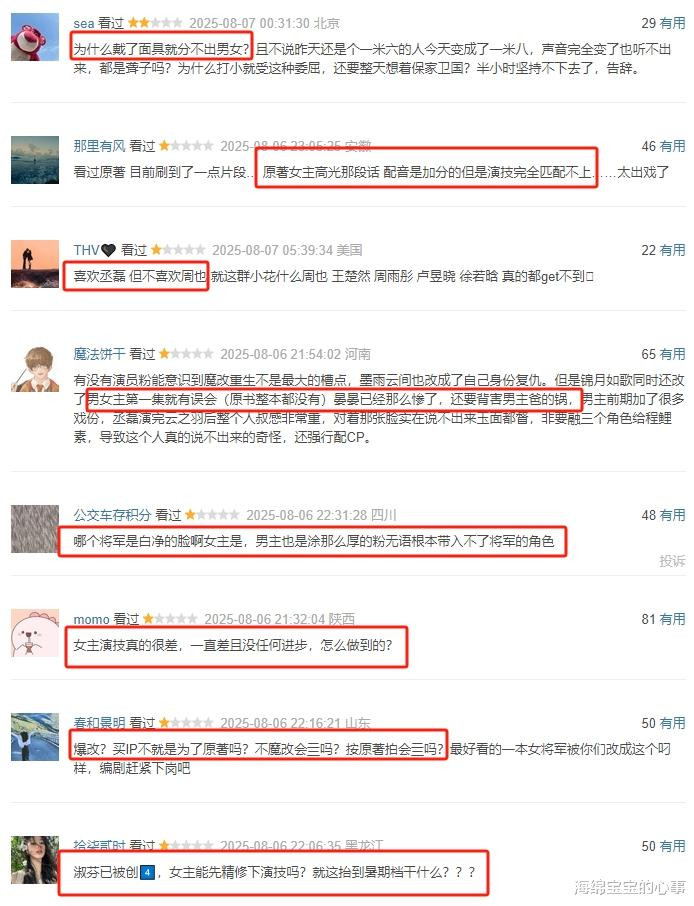Open 魔法饼干's cartoon boy avatar
This screenshot has width=694, height=906.
pyautogui.click(x=35, y=368)
